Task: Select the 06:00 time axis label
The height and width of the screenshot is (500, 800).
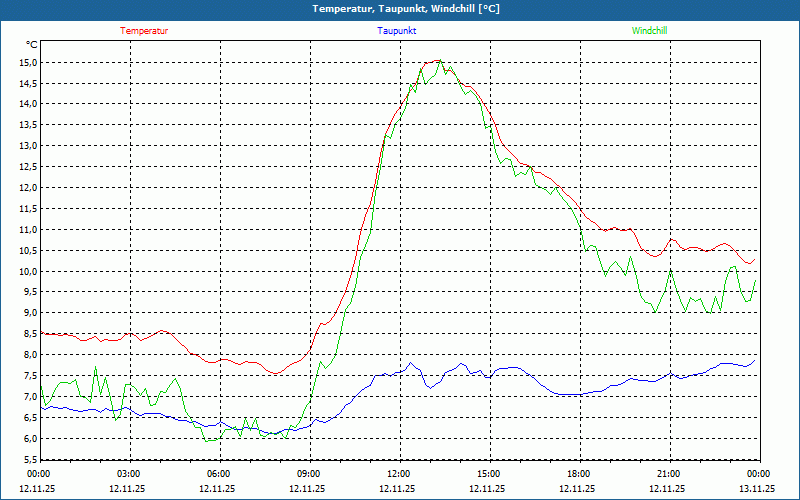Action: click(x=218, y=474)
